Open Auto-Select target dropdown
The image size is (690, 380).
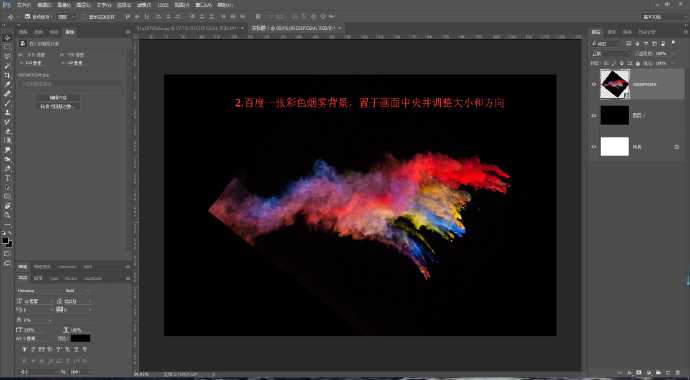(x=65, y=17)
